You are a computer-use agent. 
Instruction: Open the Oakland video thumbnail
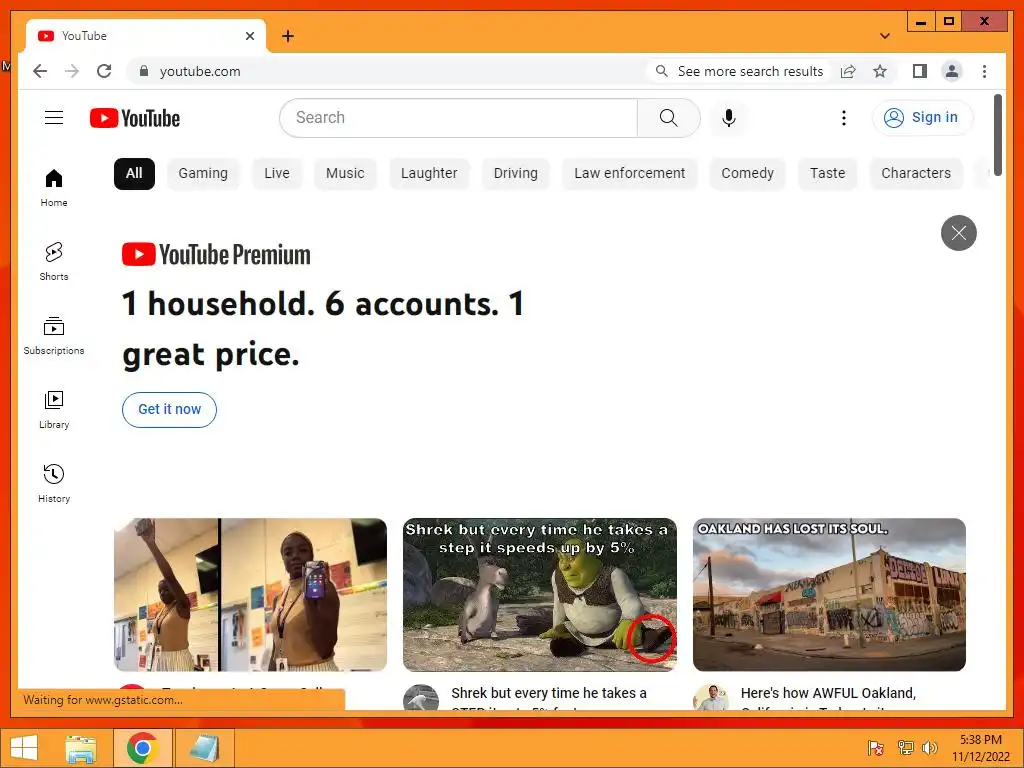pos(829,594)
